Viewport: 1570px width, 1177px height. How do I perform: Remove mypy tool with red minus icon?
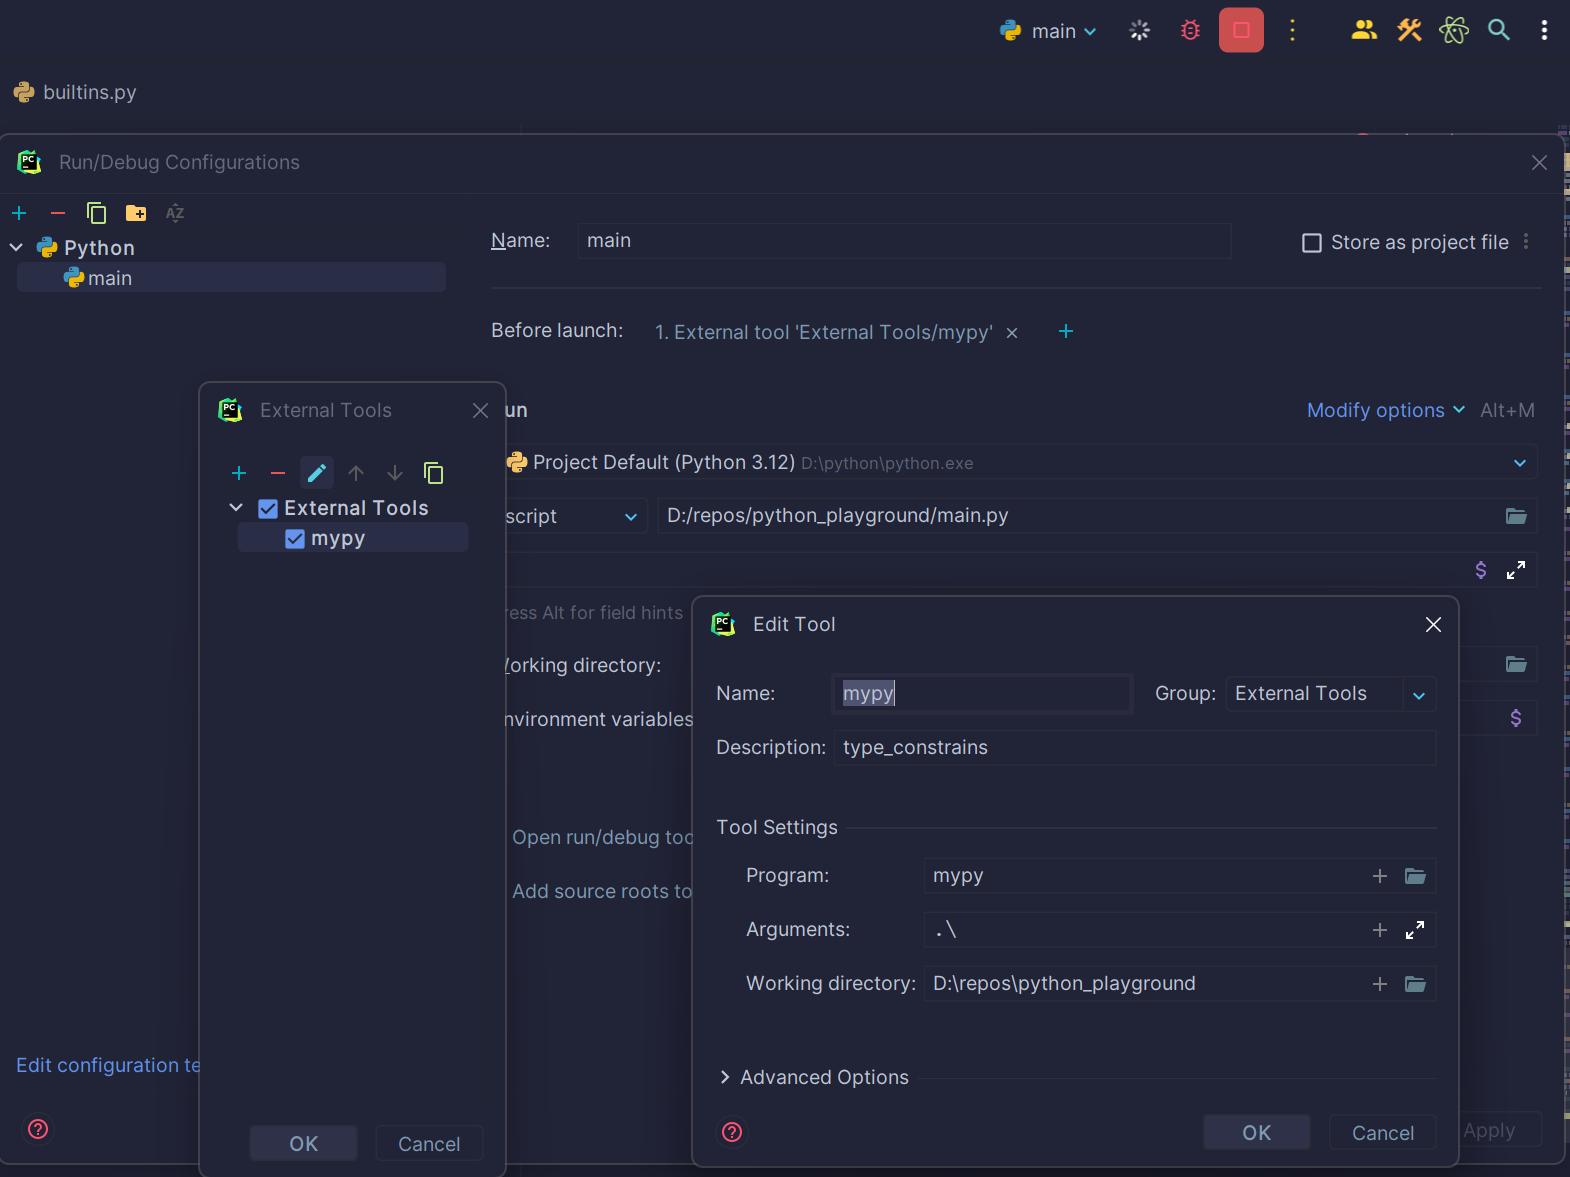point(278,473)
